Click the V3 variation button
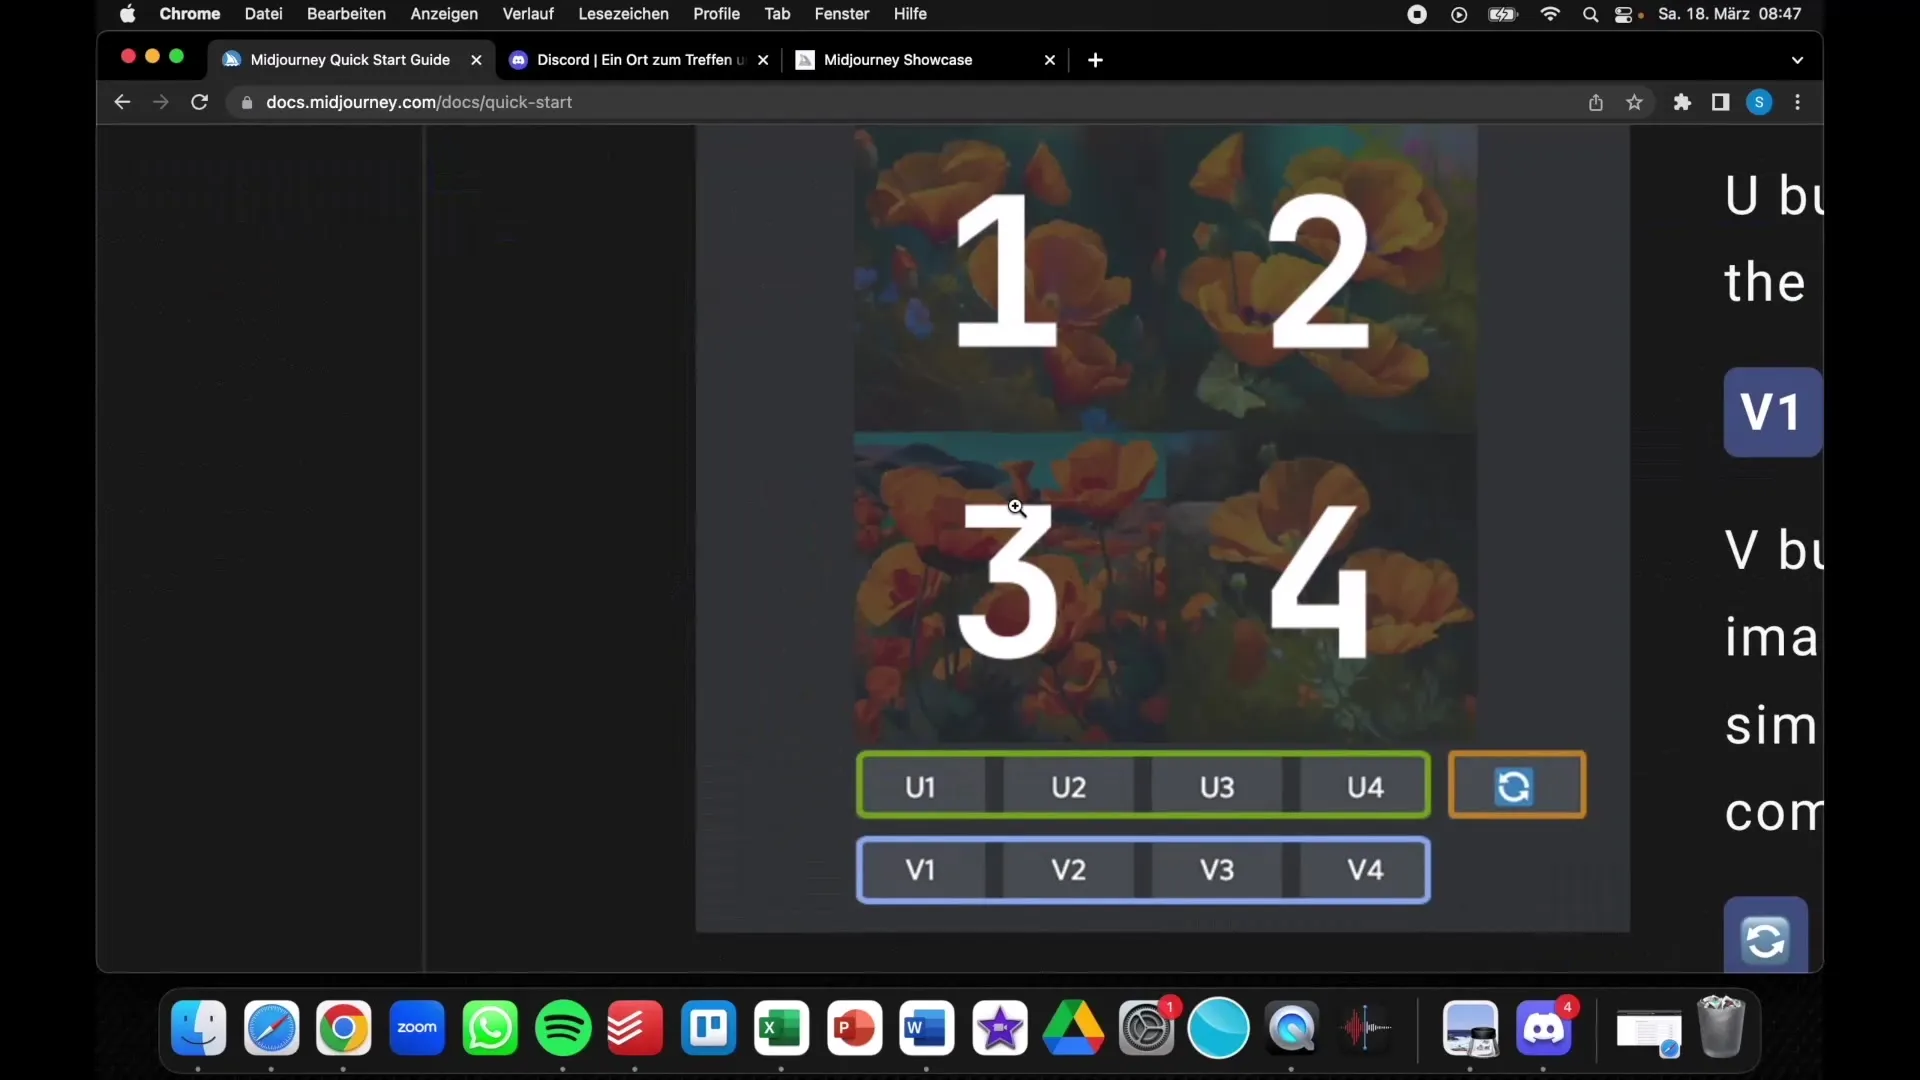 pyautogui.click(x=1217, y=870)
